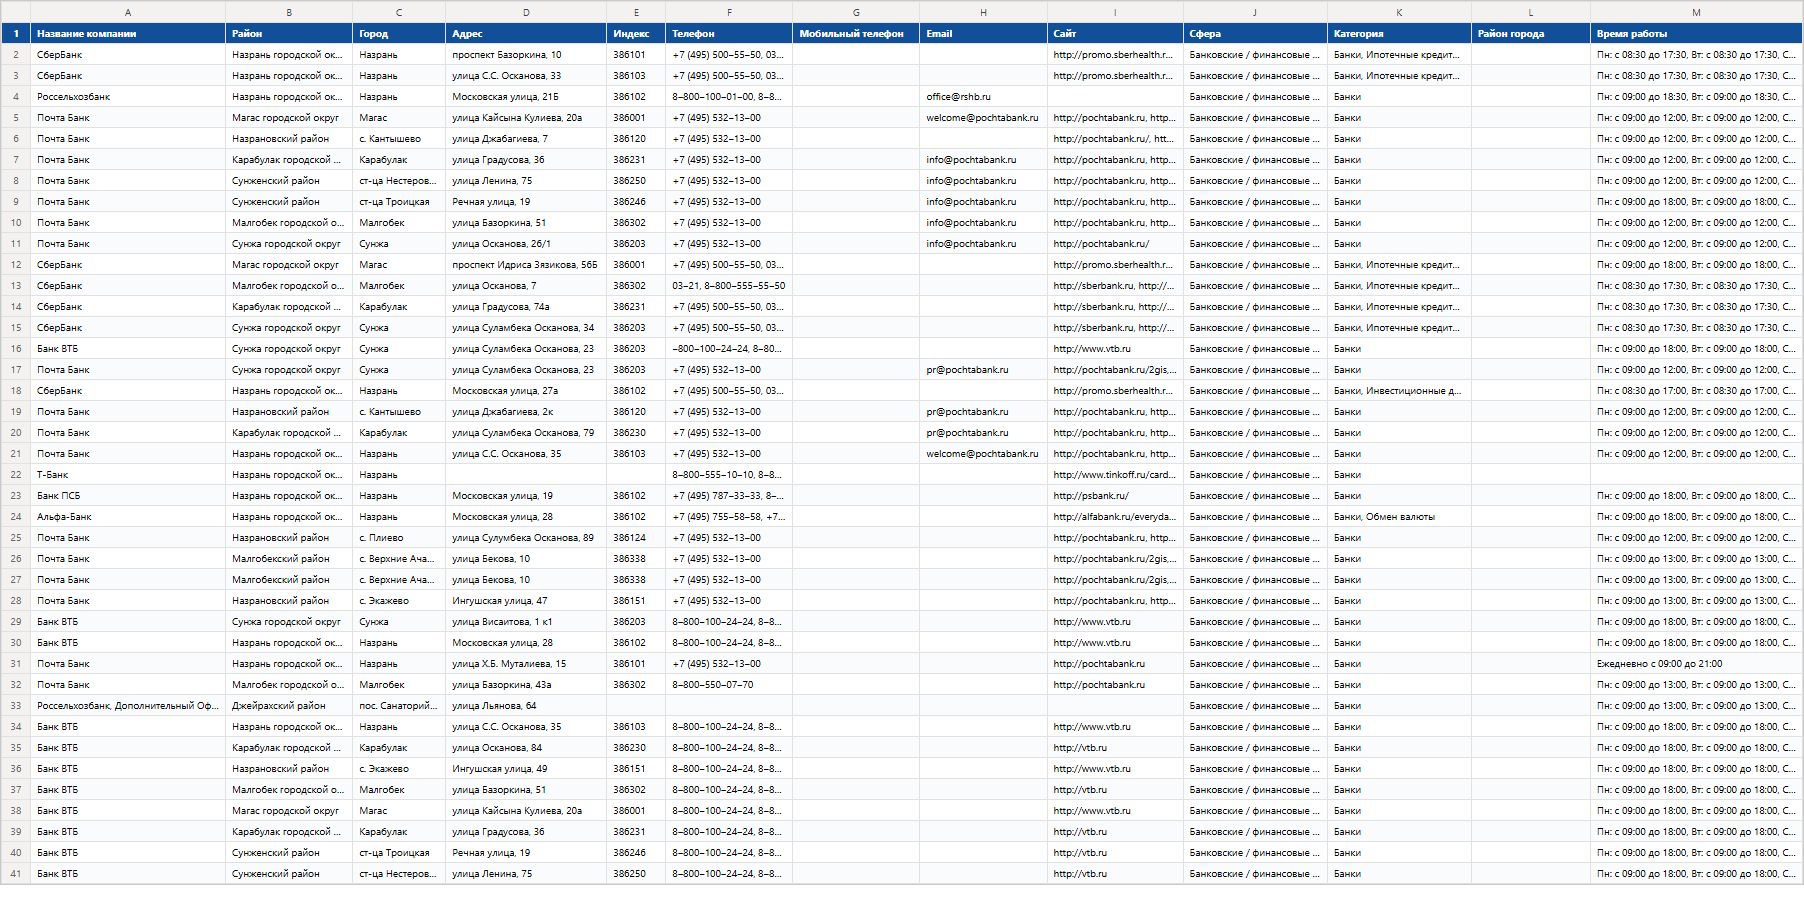Click the alfabank.ru website cell
The width and height of the screenshot is (1804, 902).
[1115, 517]
